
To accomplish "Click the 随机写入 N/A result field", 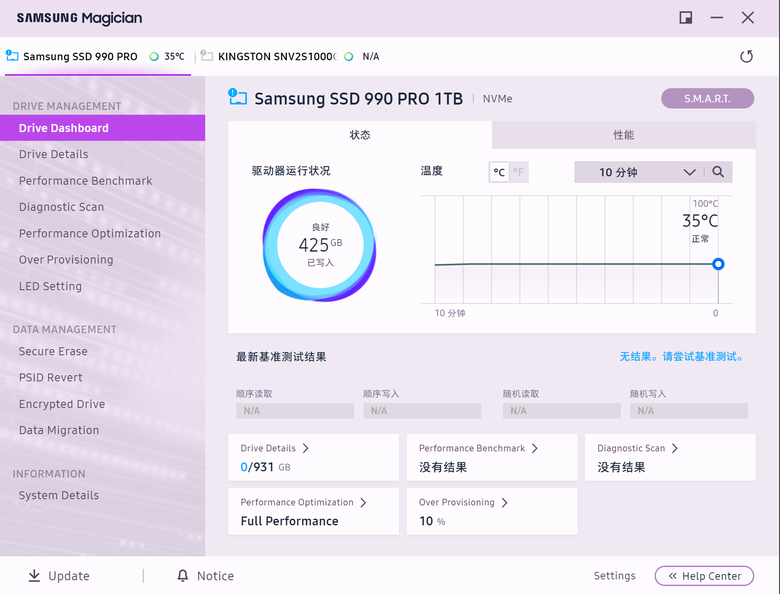I will click(x=689, y=411).
